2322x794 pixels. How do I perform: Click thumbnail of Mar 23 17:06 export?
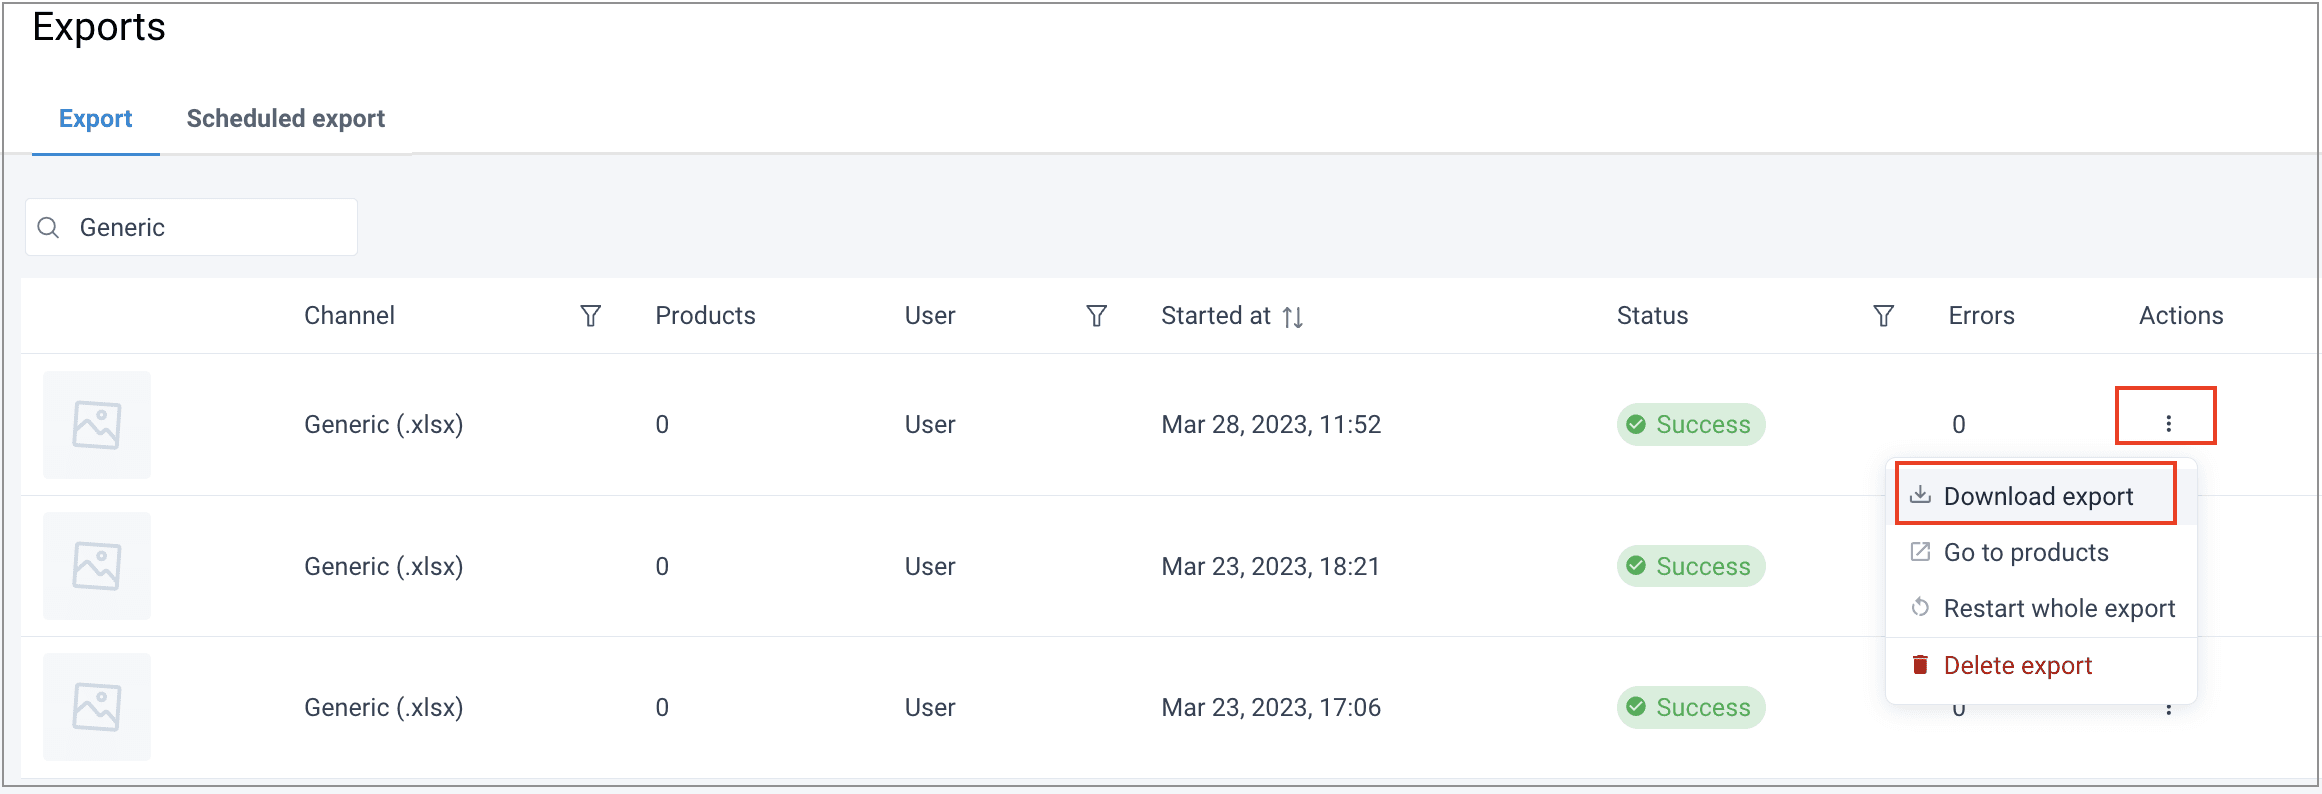[97, 707]
